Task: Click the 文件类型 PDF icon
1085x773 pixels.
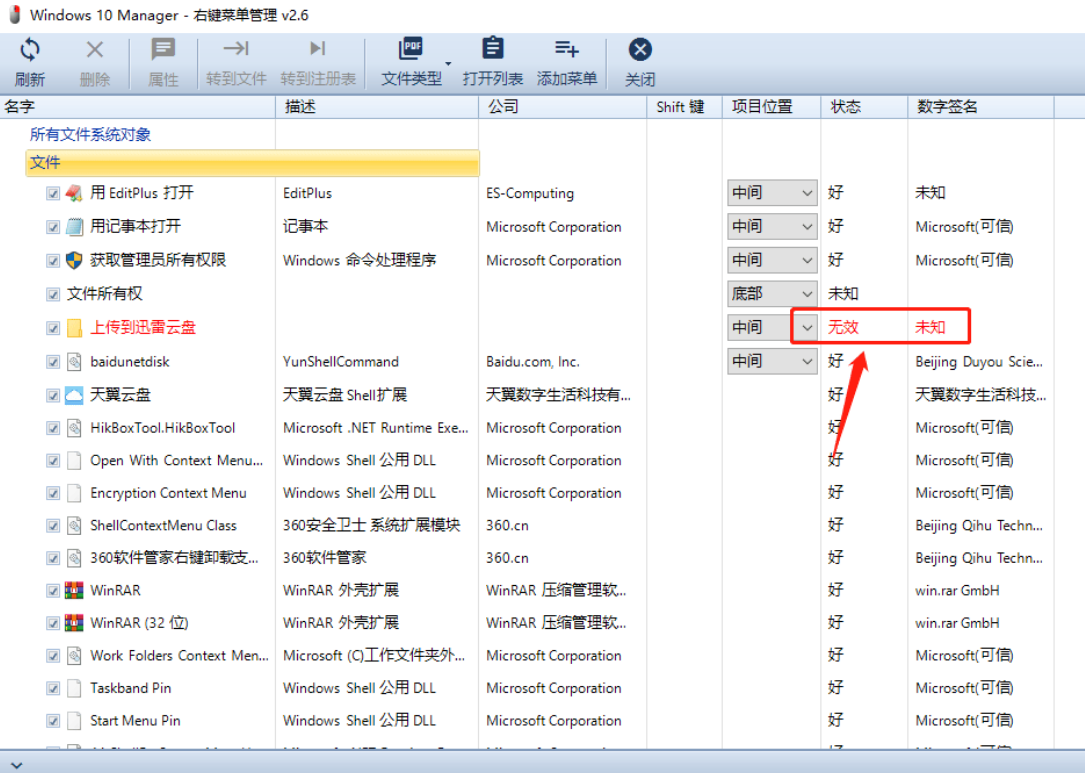Action: [410, 50]
